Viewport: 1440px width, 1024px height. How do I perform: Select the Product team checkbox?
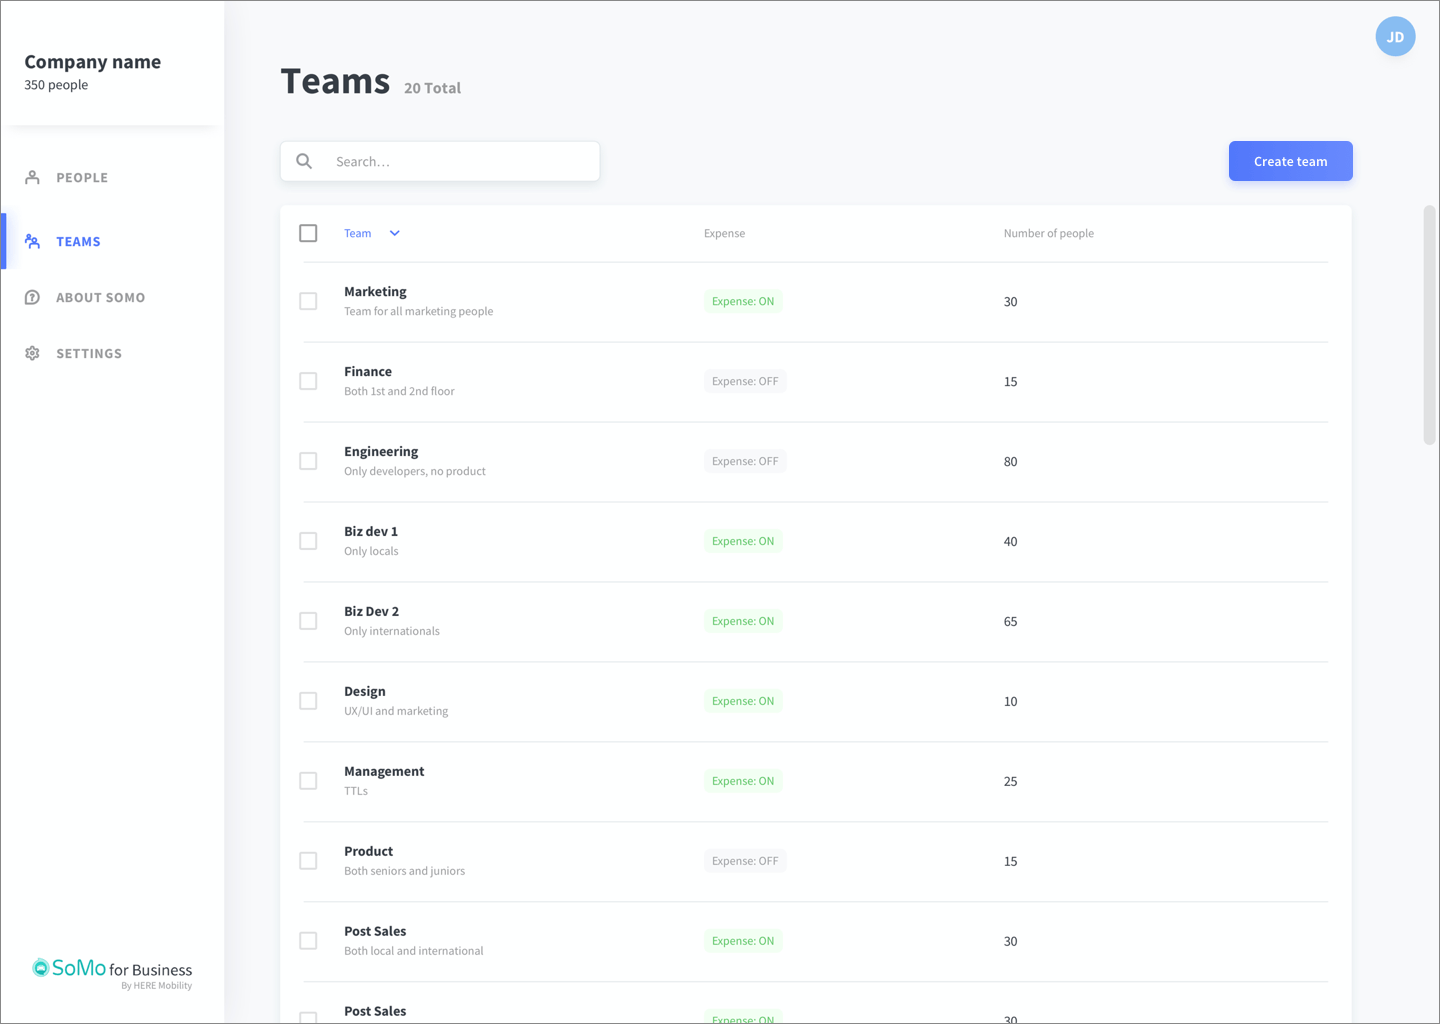(x=308, y=861)
